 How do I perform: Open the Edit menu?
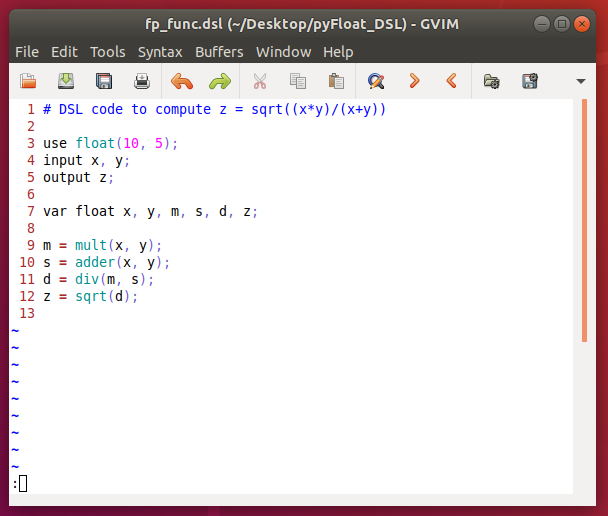[64, 52]
